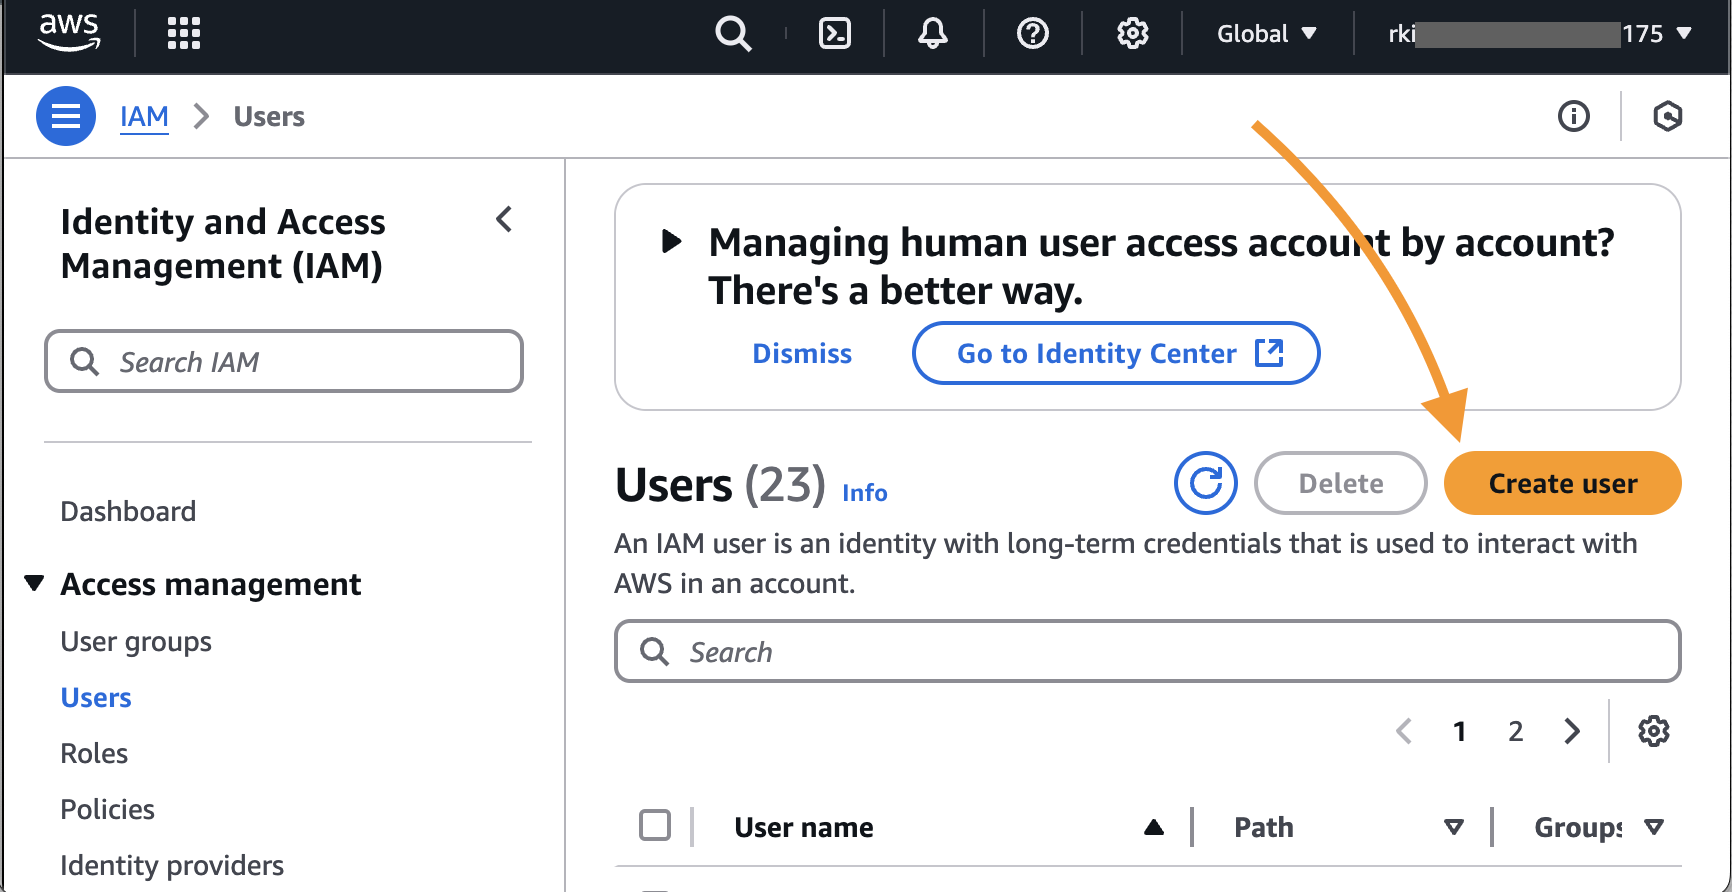This screenshot has width=1732, height=892.
Task: Go to next page of users
Action: (x=1572, y=731)
